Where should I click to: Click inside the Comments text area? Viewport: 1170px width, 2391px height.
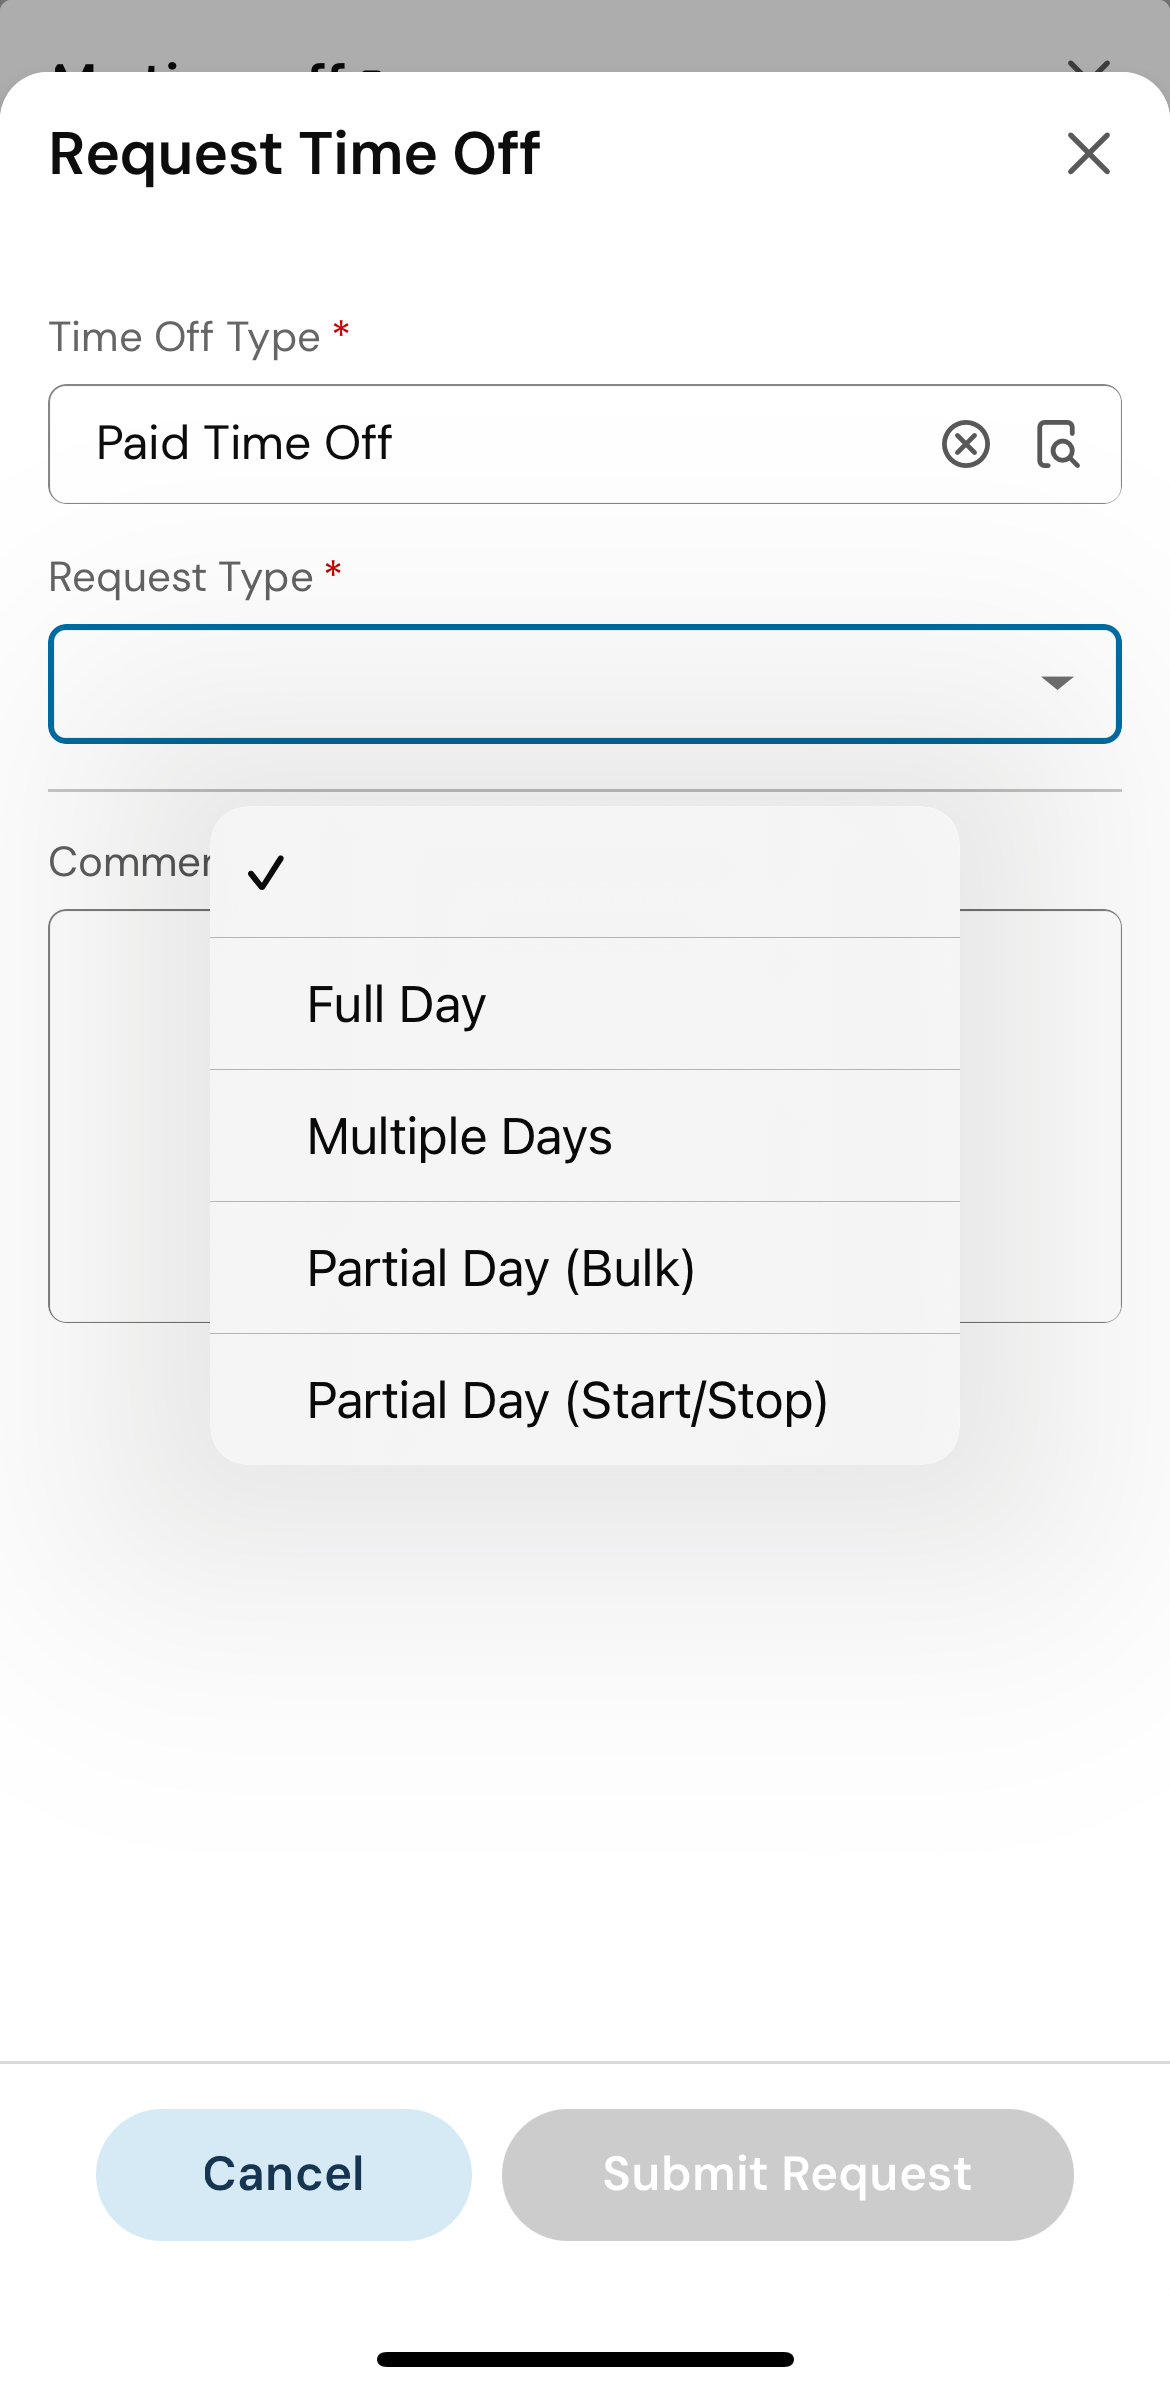(x=1040, y=1115)
